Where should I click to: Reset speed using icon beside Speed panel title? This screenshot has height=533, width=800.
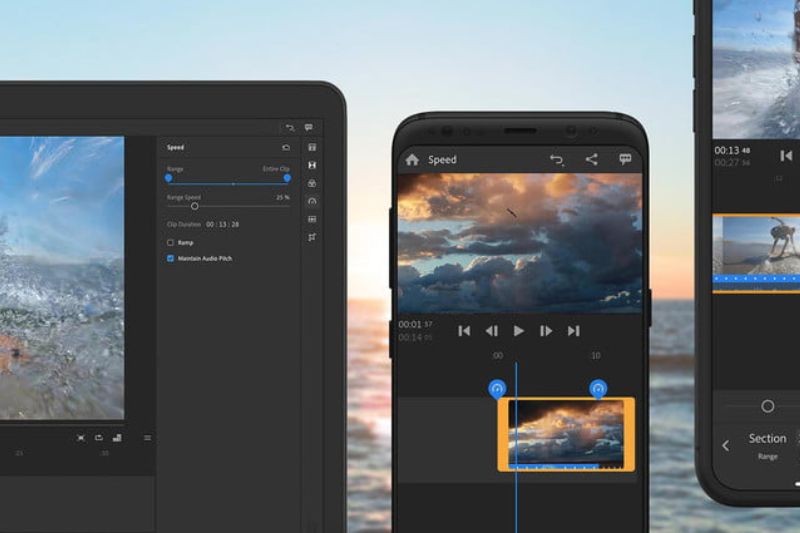click(286, 147)
